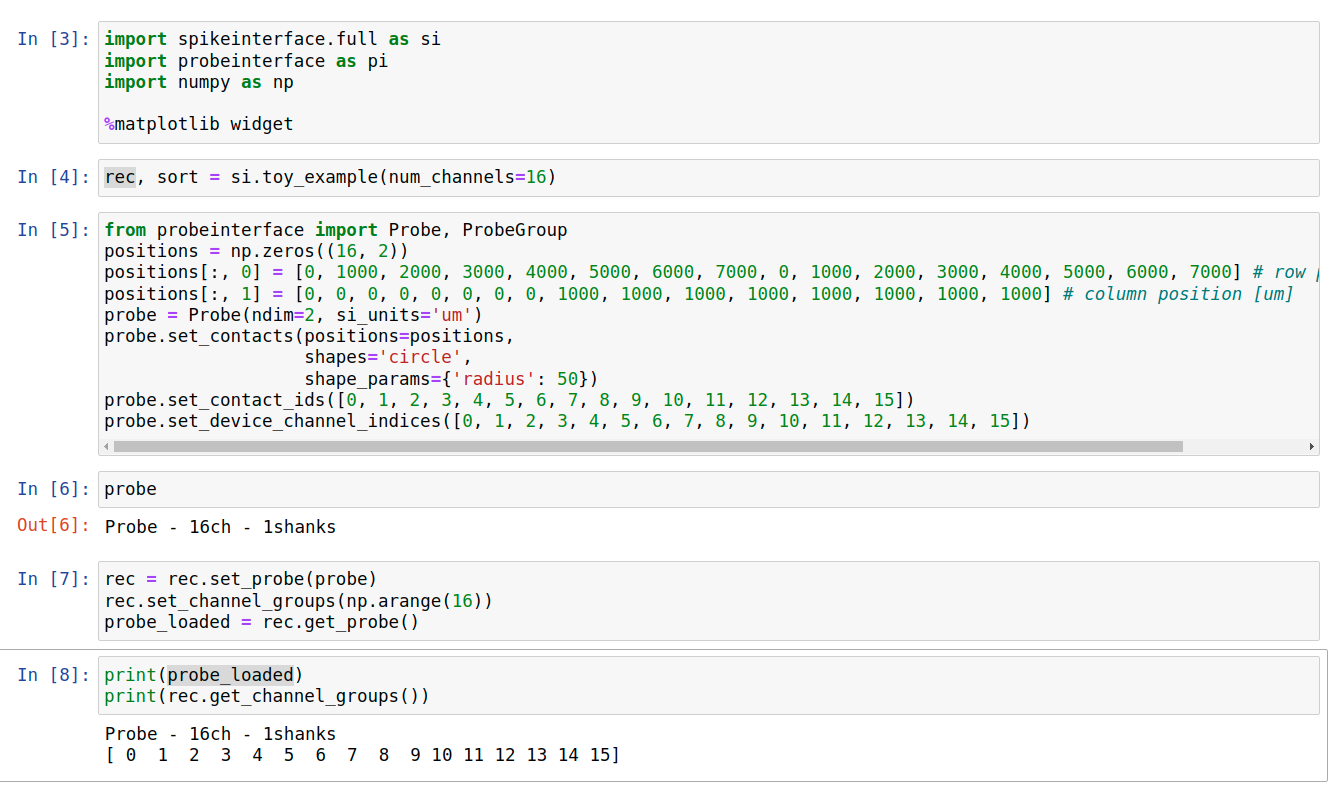The width and height of the screenshot is (1339, 796).
Task: Click the right scroll arrow in cell 5
Action: (x=1312, y=447)
